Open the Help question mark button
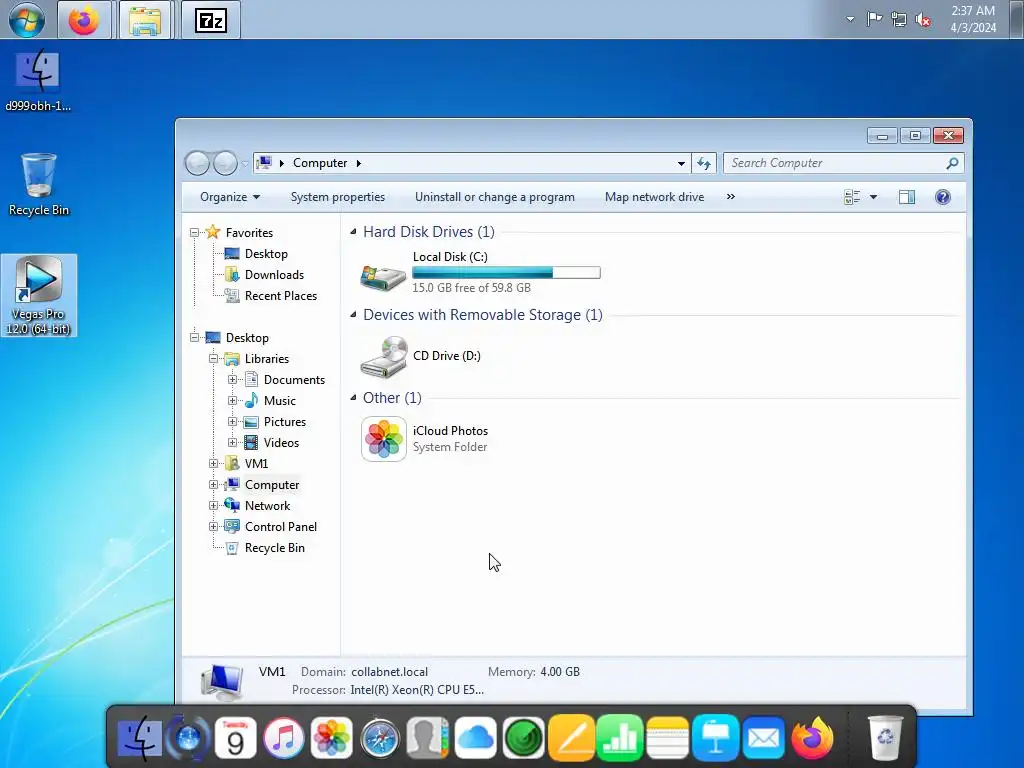The height and width of the screenshot is (768, 1024). 942,197
